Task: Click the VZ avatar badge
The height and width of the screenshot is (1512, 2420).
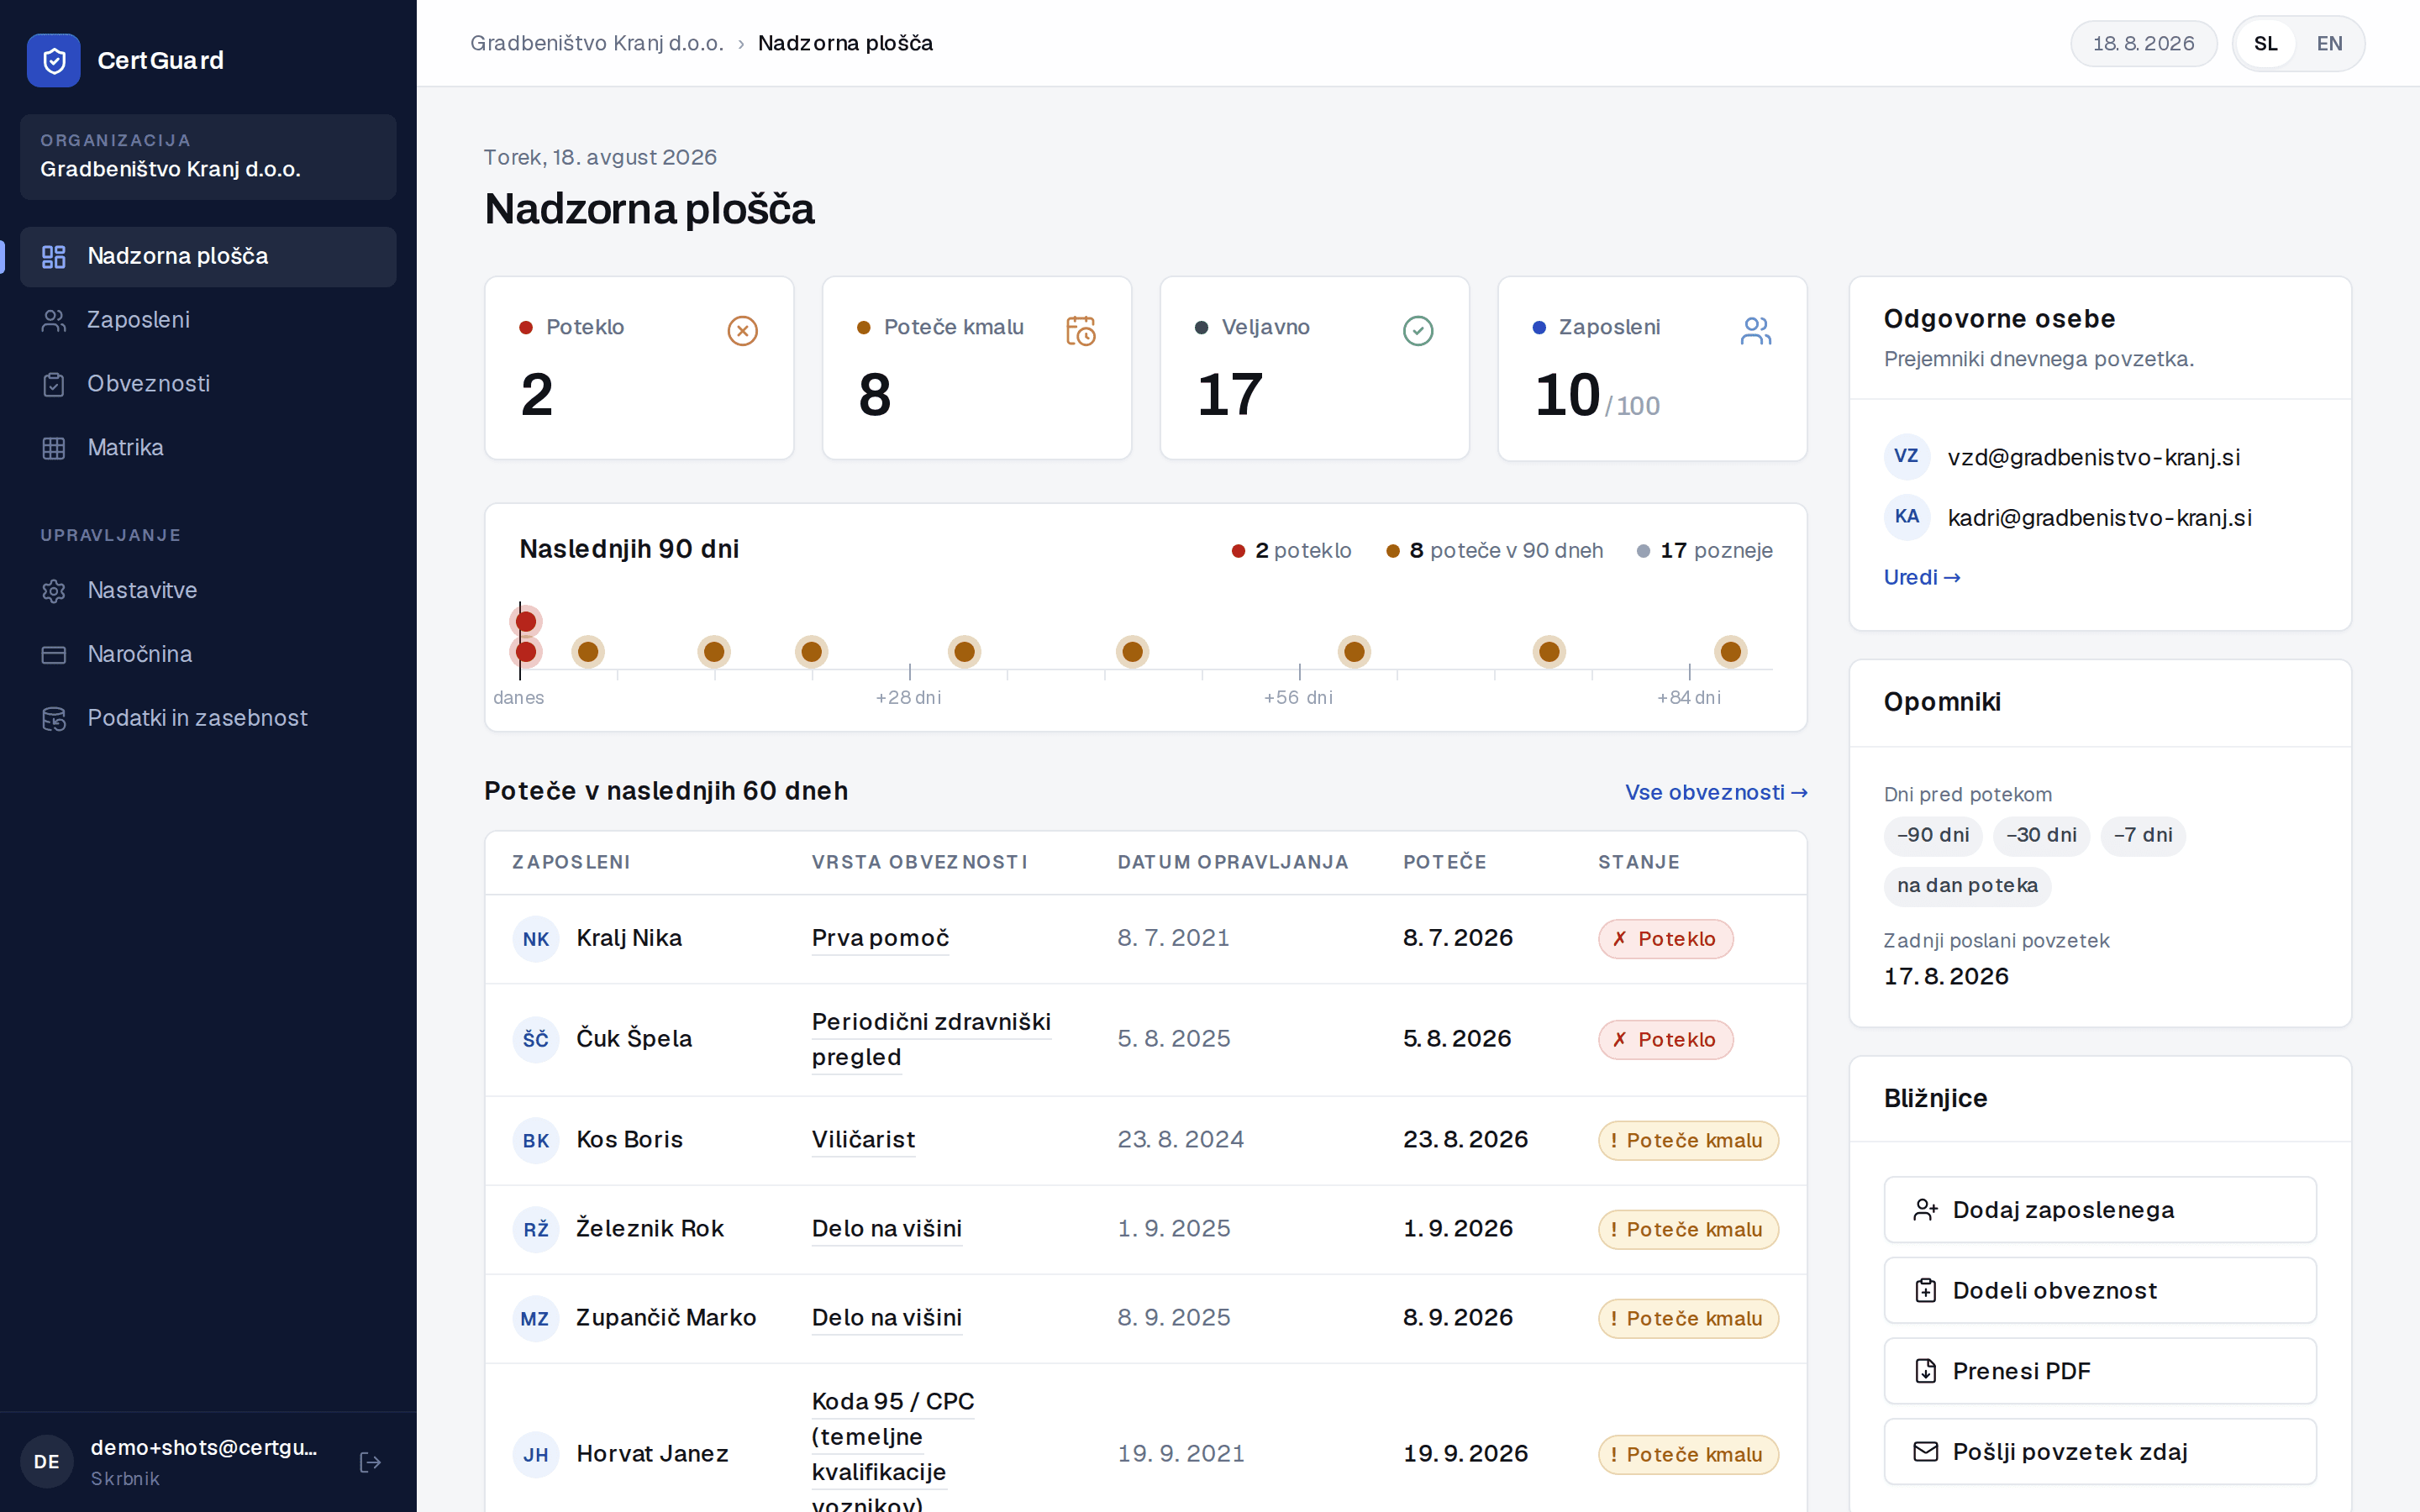Action: [x=1907, y=456]
